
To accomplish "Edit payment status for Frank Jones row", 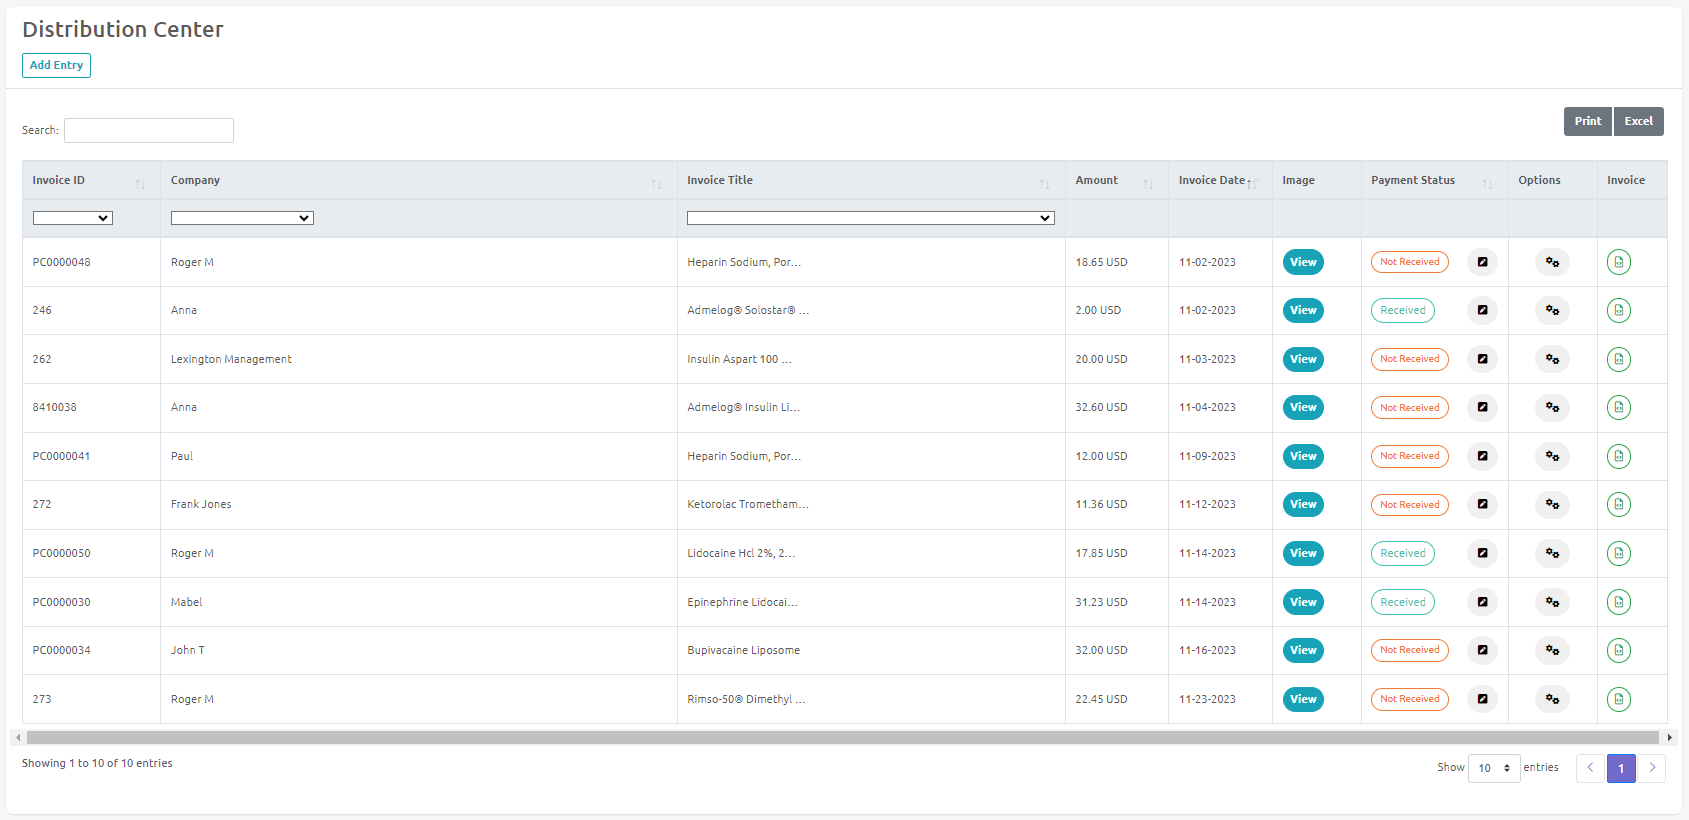I will pos(1482,504).
